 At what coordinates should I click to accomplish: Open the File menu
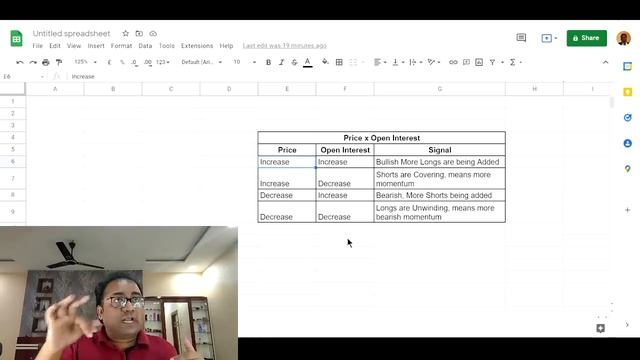click(38, 46)
